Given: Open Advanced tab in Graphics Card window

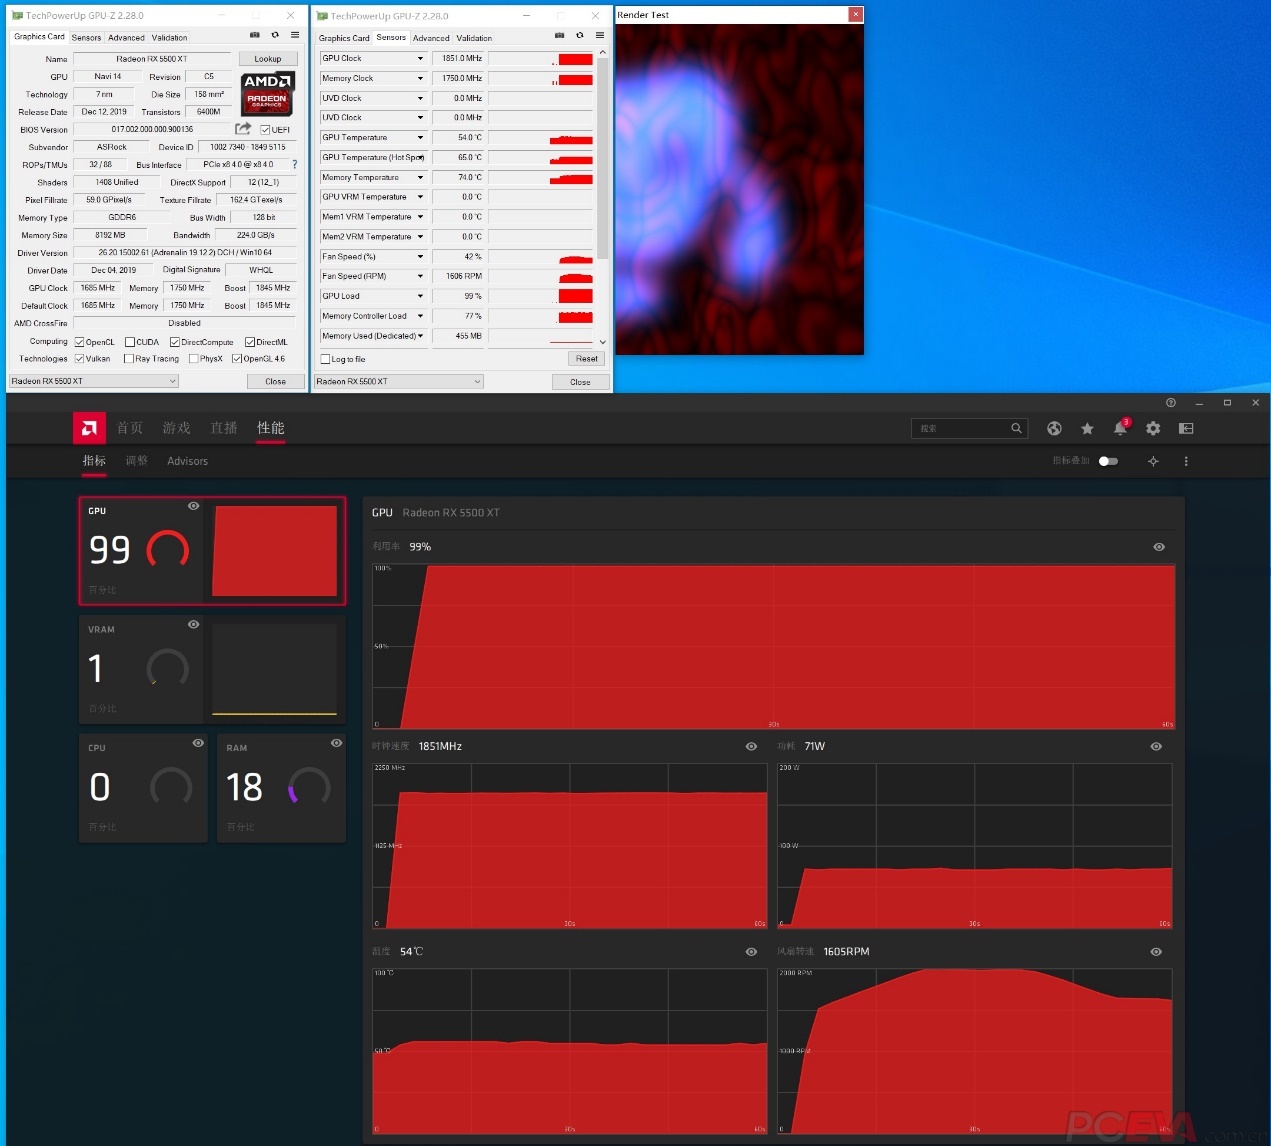Looking at the screenshot, I should click(x=126, y=37).
